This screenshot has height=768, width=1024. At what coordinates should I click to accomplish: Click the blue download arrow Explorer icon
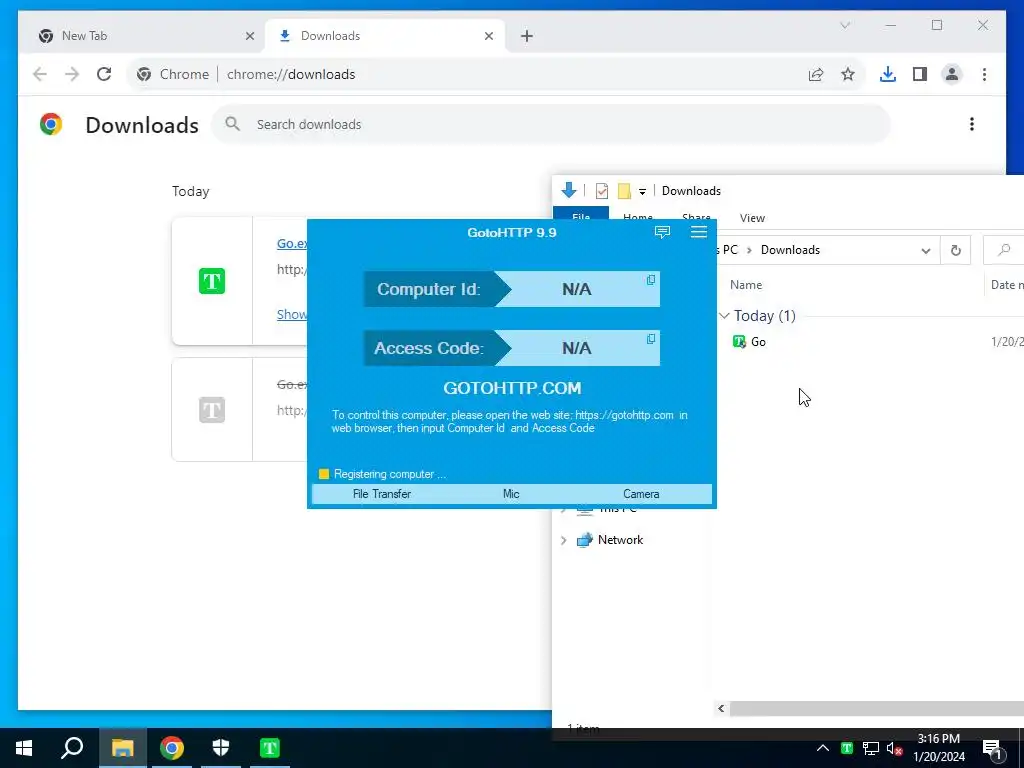point(568,190)
